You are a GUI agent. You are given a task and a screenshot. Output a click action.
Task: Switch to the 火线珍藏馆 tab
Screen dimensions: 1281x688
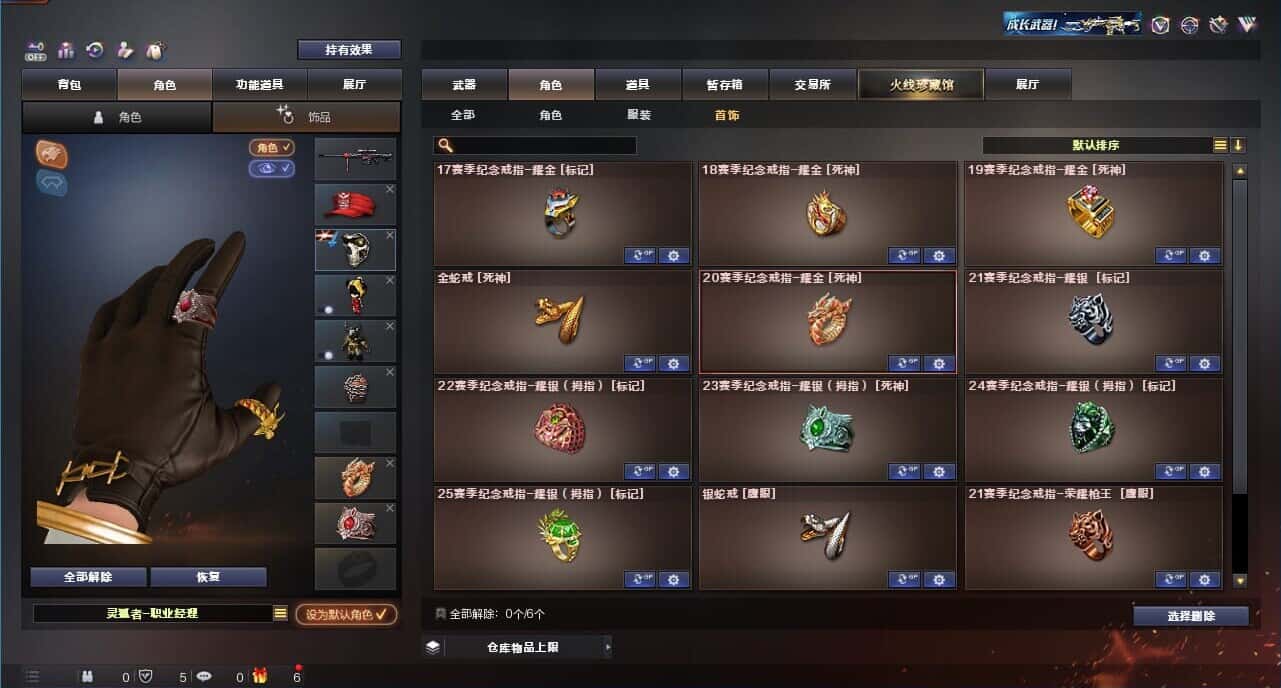click(x=921, y=84)
